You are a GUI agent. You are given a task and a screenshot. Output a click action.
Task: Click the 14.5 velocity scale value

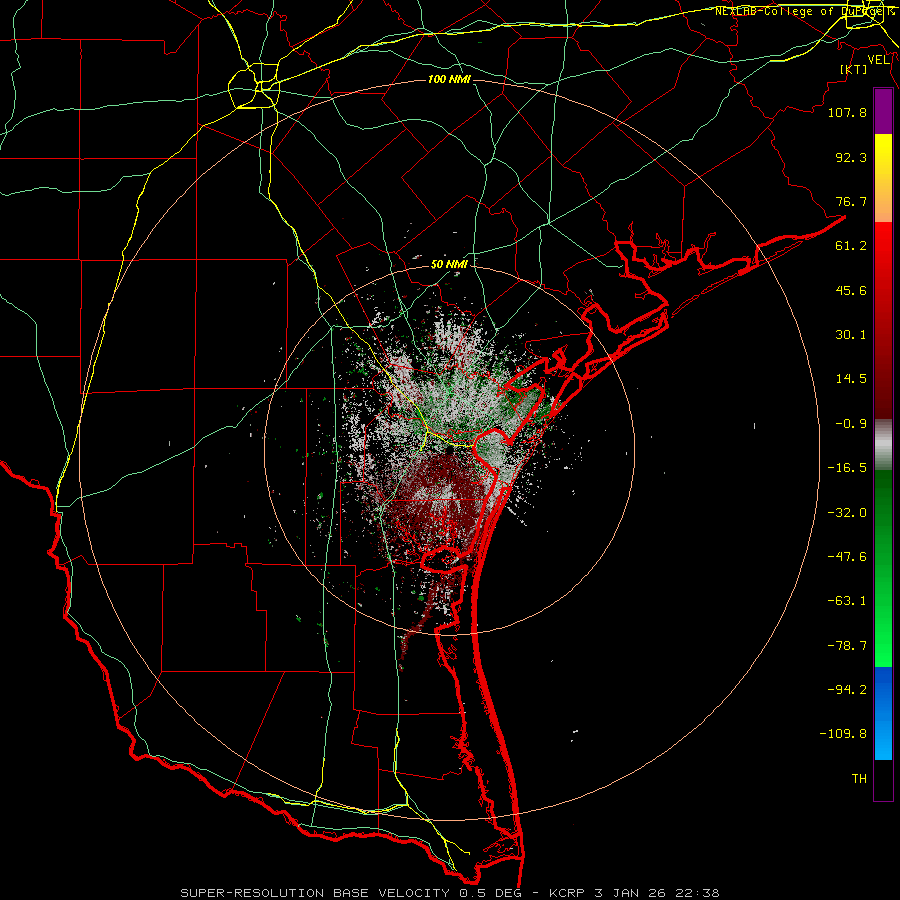851,379
